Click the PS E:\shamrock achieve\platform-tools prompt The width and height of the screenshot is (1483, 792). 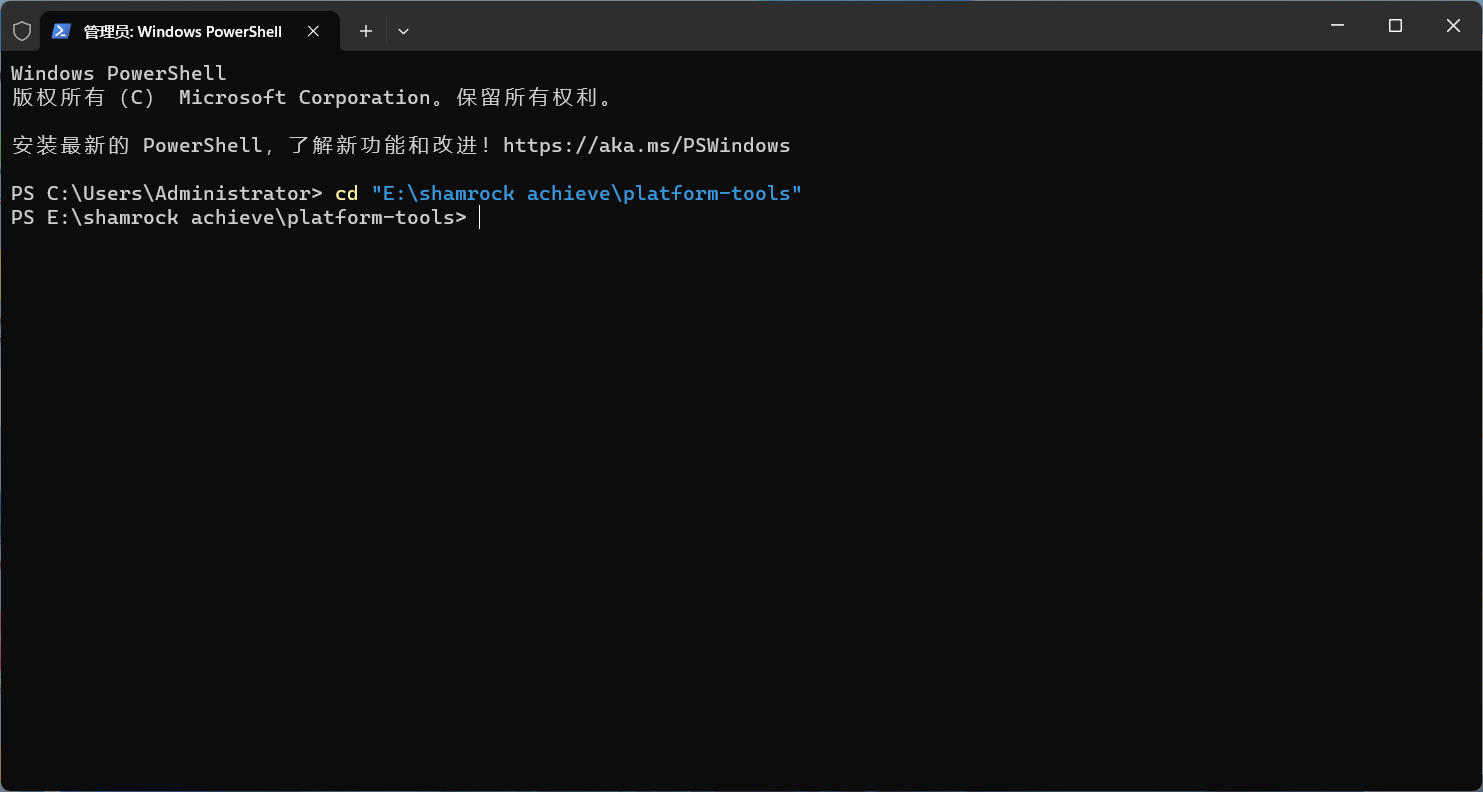coord(238,218)
